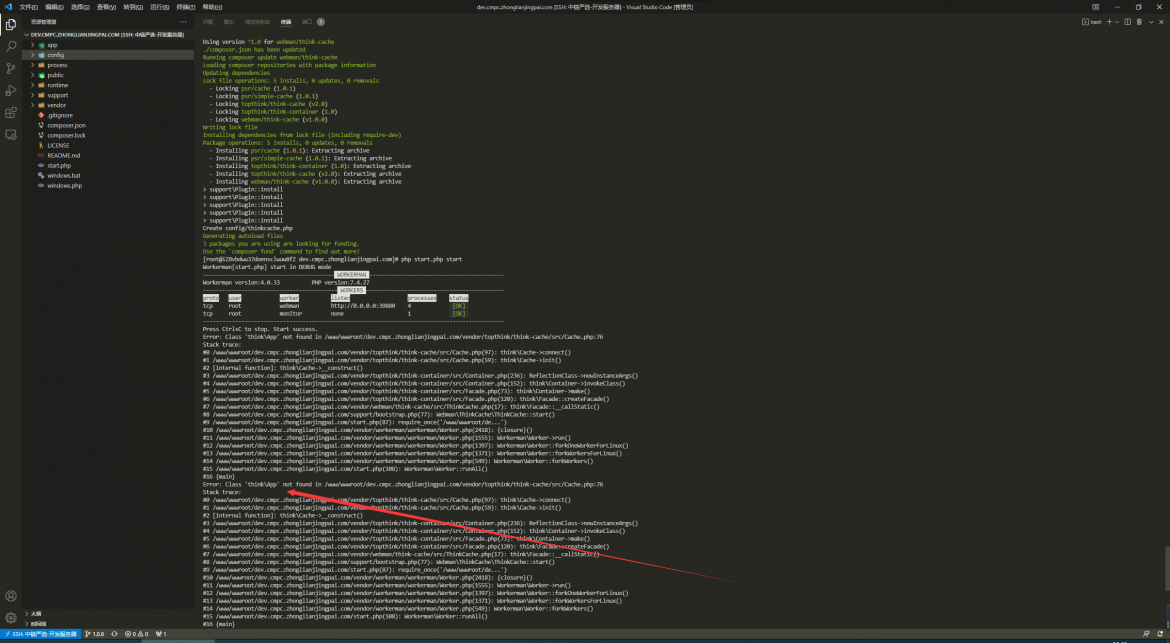
Task: Expand the public folder
Action: point(108,75)
